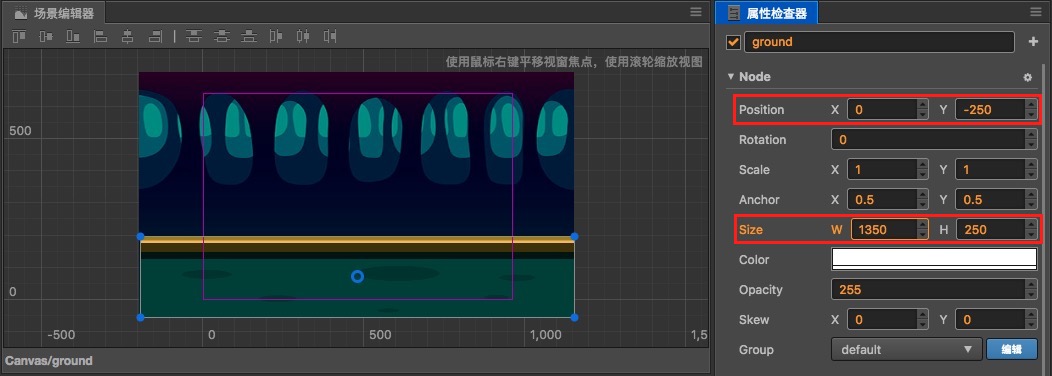The height and width of the screenshot is (376, 1052).
Task: Click the Position Y stepper arrows
Action: tap(1031, 109)
